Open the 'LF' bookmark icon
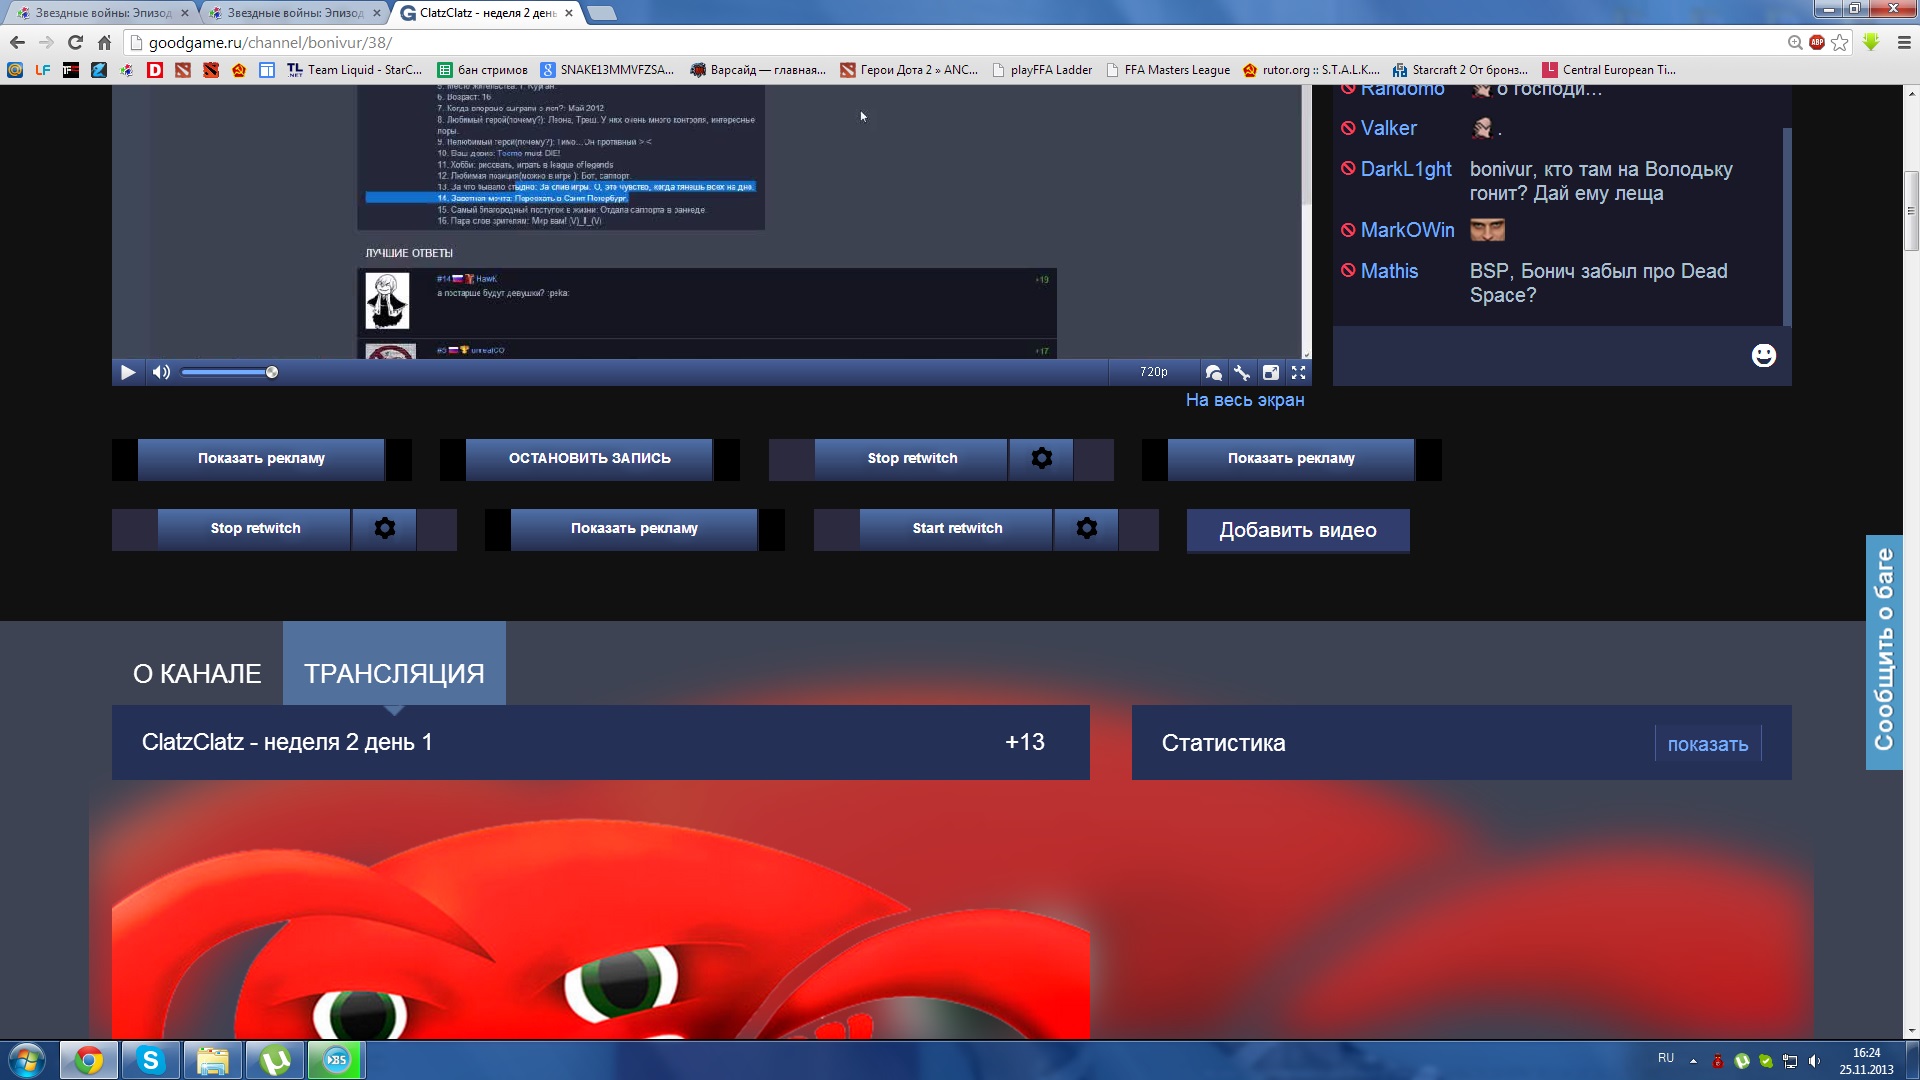The height and width of the screenshot is (1080, 1920). (x=42, y=70)
